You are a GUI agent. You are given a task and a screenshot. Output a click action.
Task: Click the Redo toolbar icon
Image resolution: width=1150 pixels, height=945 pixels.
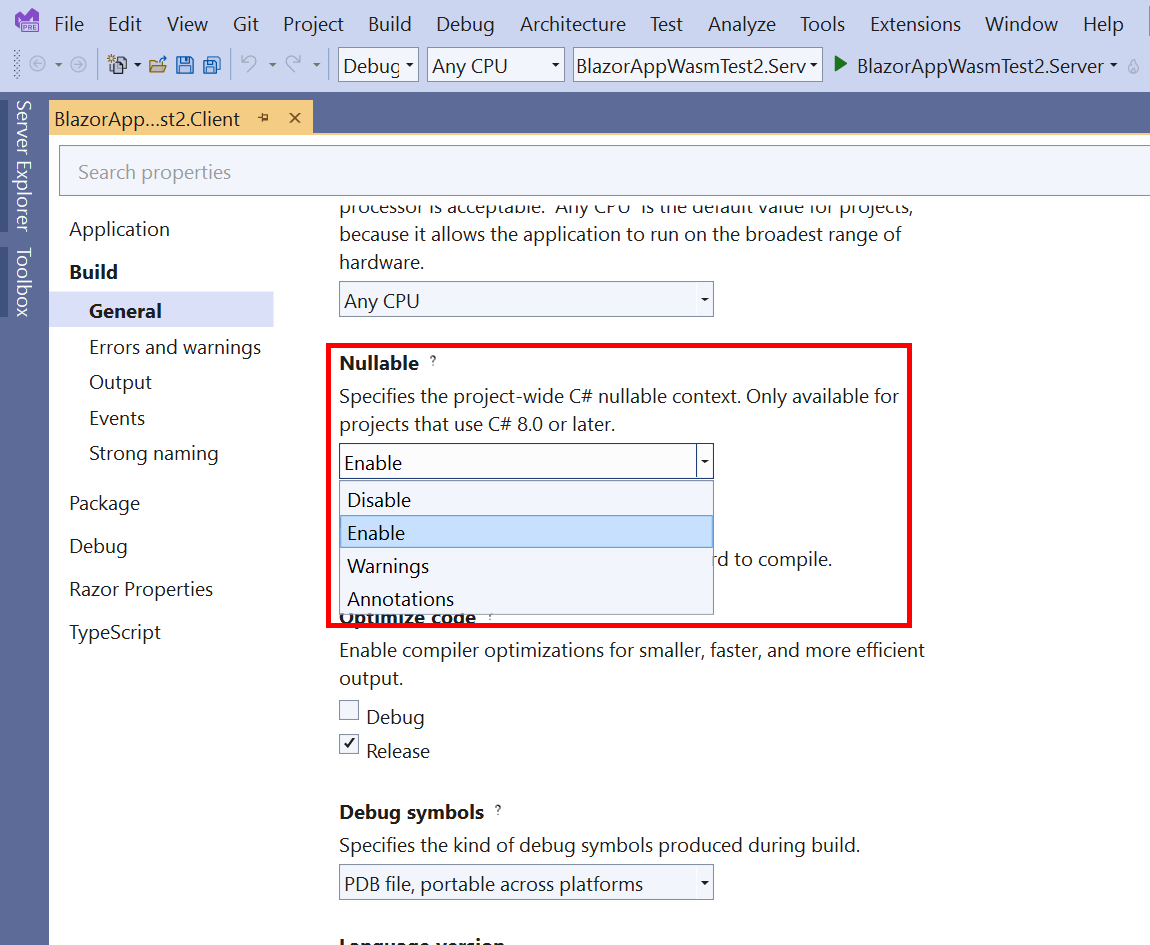coord(293,65)
